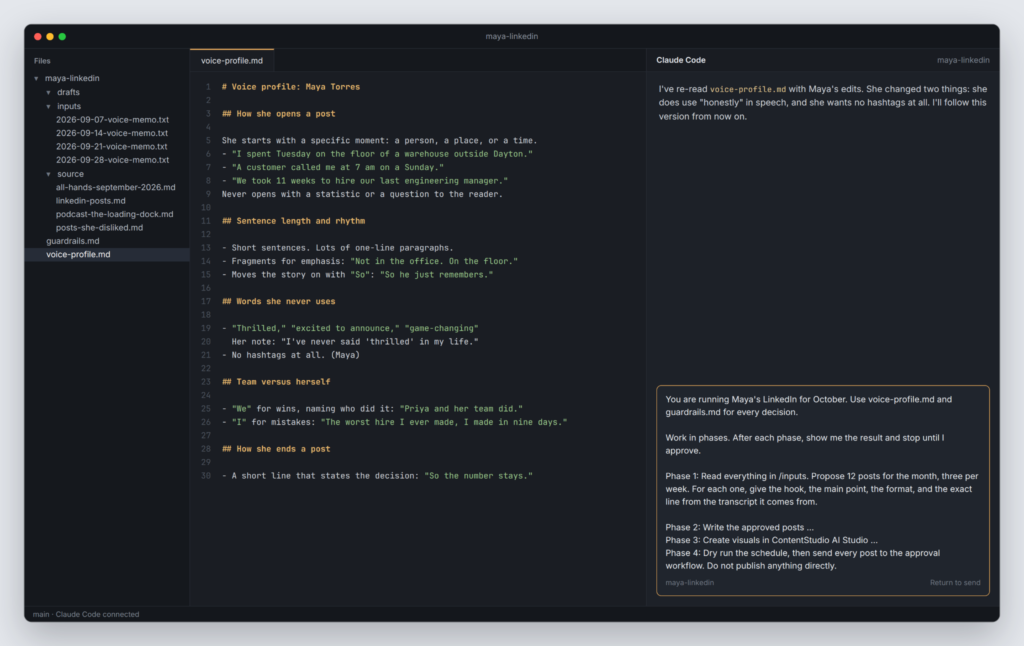Open posts-she-disliked.md file
This screenshot has height=646, width=1024.
(x=99, y=228)
